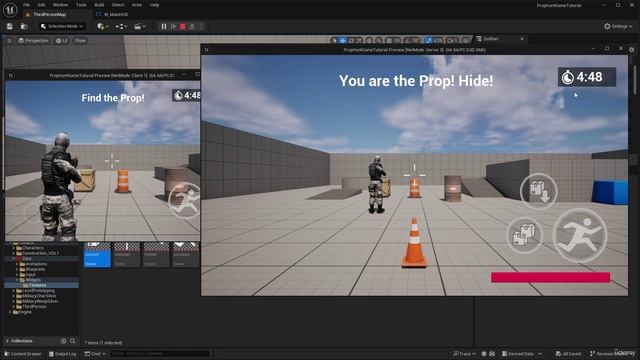Switch to the ThirdPersonMap tab
The image size is (640, 360).
coord(49,14)
